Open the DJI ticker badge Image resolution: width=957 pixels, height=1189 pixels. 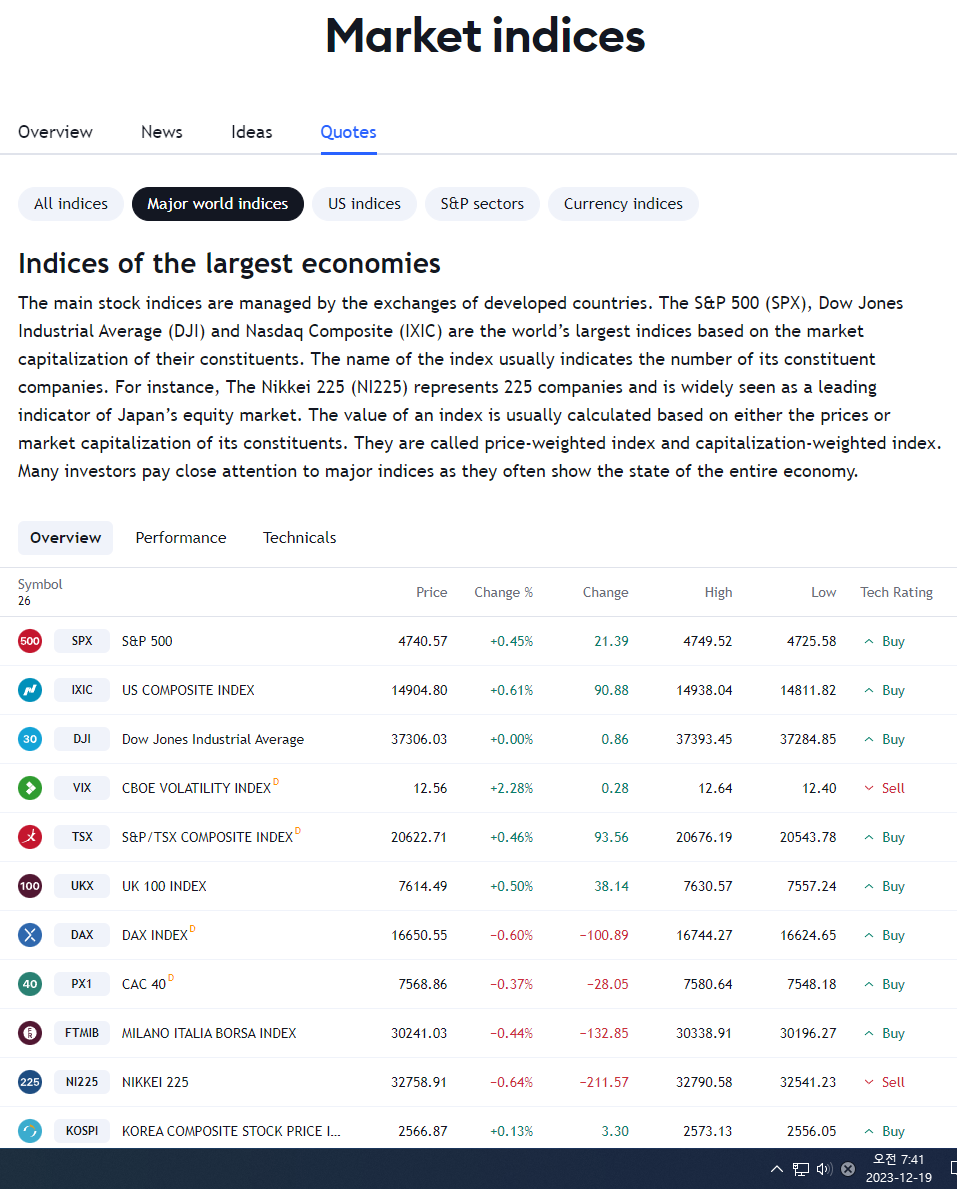point(82,739)
